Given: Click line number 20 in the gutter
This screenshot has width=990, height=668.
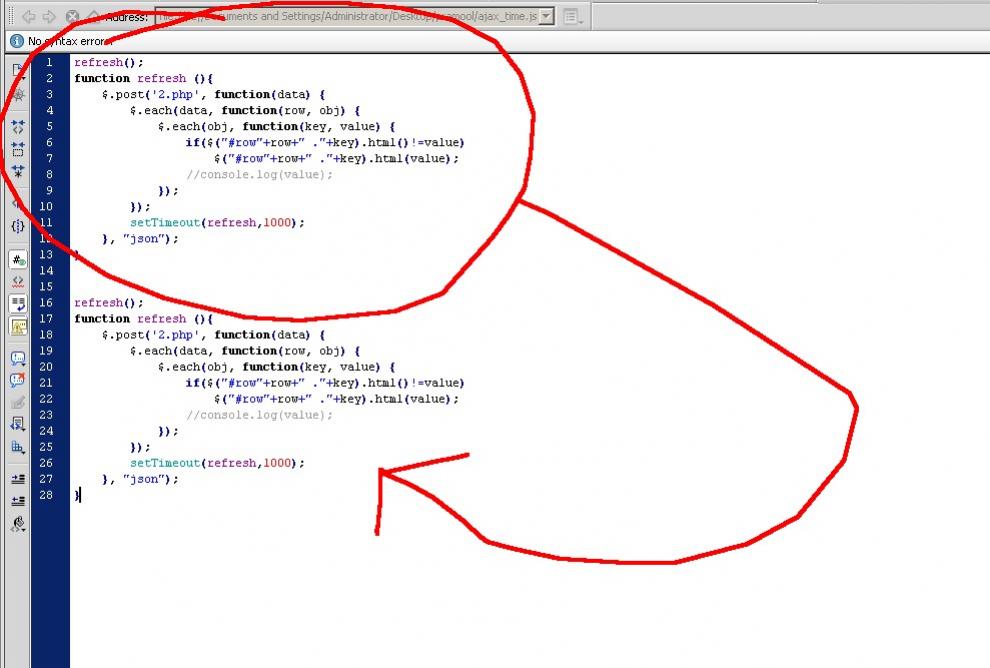Looking at the screenshot, I should 46,367.
